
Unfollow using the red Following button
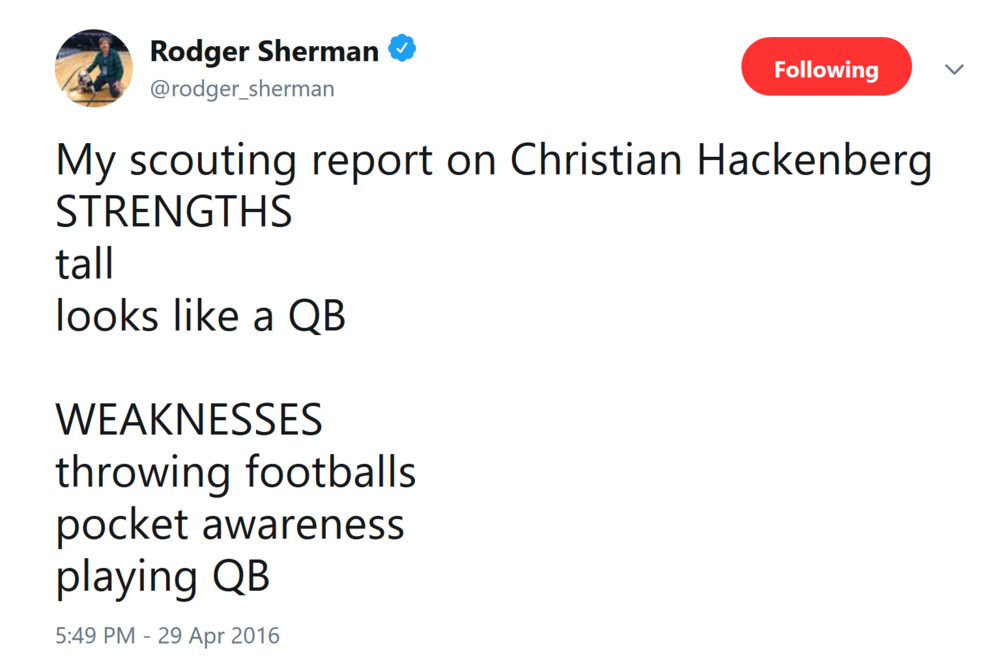[826, 66]
